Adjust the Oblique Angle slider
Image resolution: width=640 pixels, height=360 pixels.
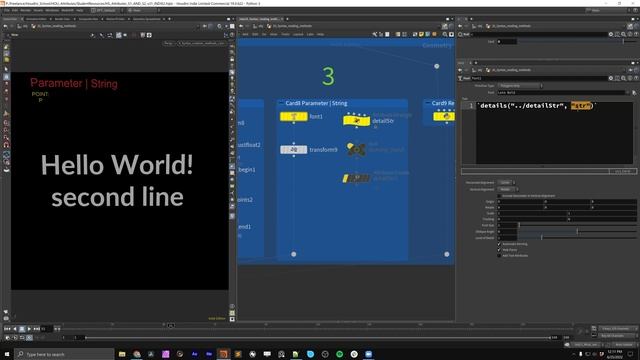pyautogui.click(x=577, y=231)
